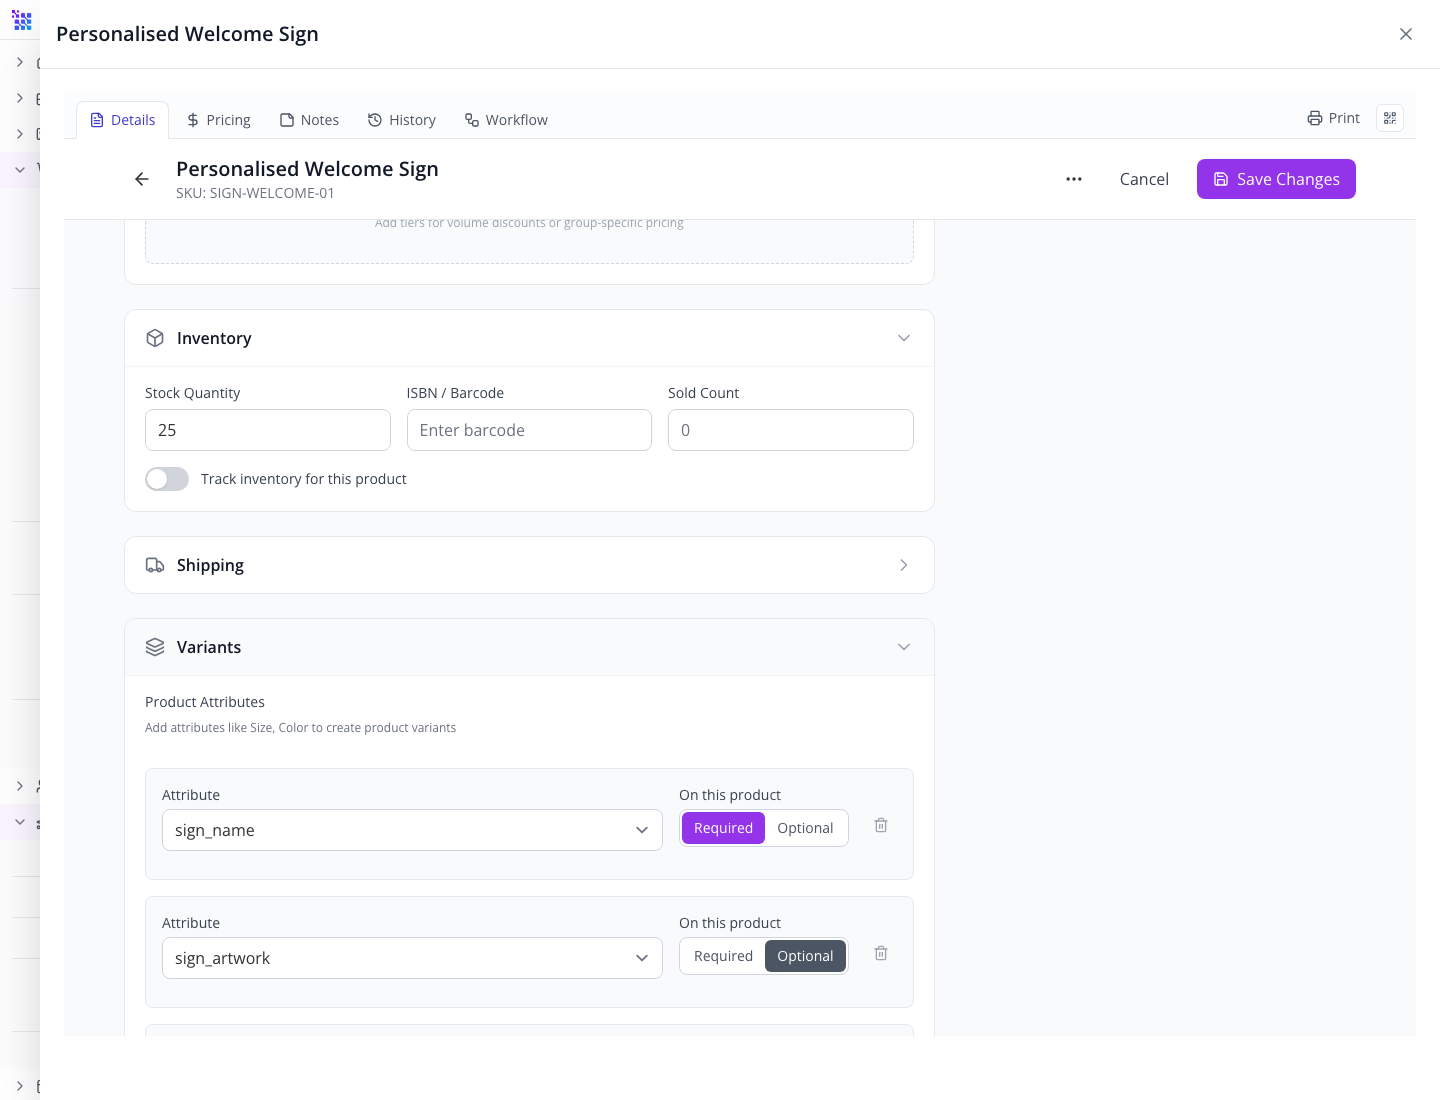This screenshot has height=1100, width=1440.
Task: Open the sign_artwork attribute dropdown
Action: point(412,958)
